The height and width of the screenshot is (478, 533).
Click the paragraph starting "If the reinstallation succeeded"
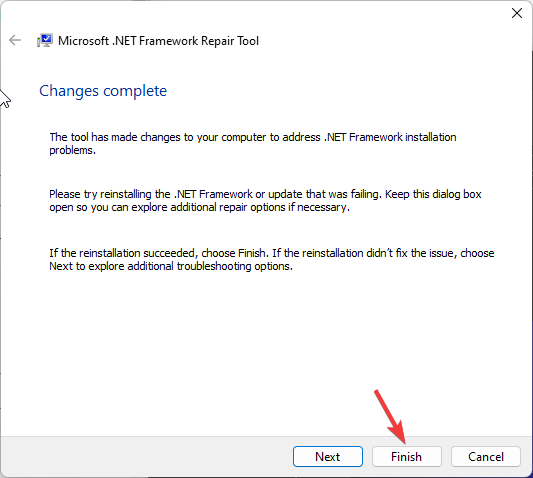[x=272, y=259]
